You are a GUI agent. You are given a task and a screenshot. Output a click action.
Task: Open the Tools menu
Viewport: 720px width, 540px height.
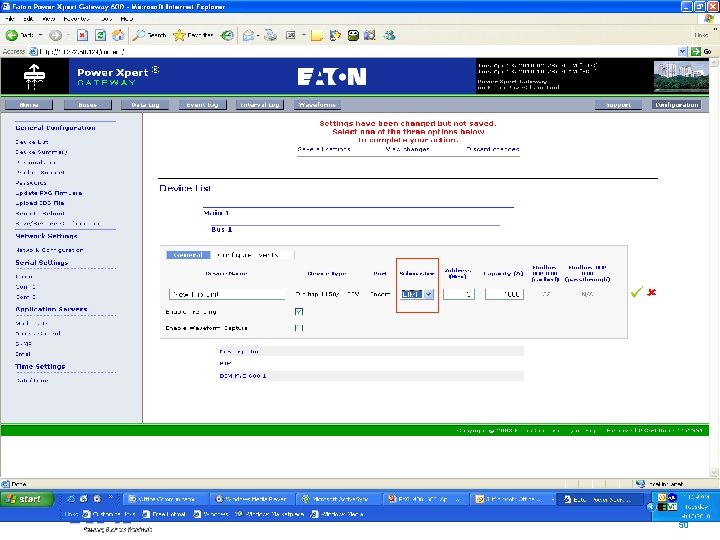(106, 19)
